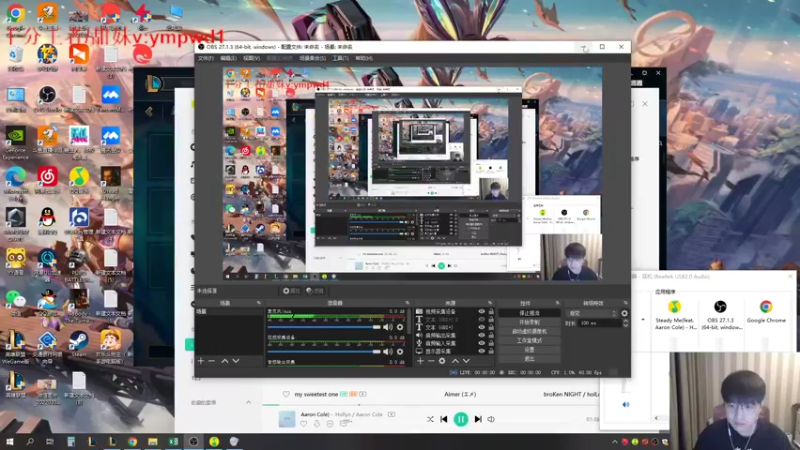Viewport: 800px width, 450px height.
Task: Hide the audio output capture source
Action: coord(481,335)
